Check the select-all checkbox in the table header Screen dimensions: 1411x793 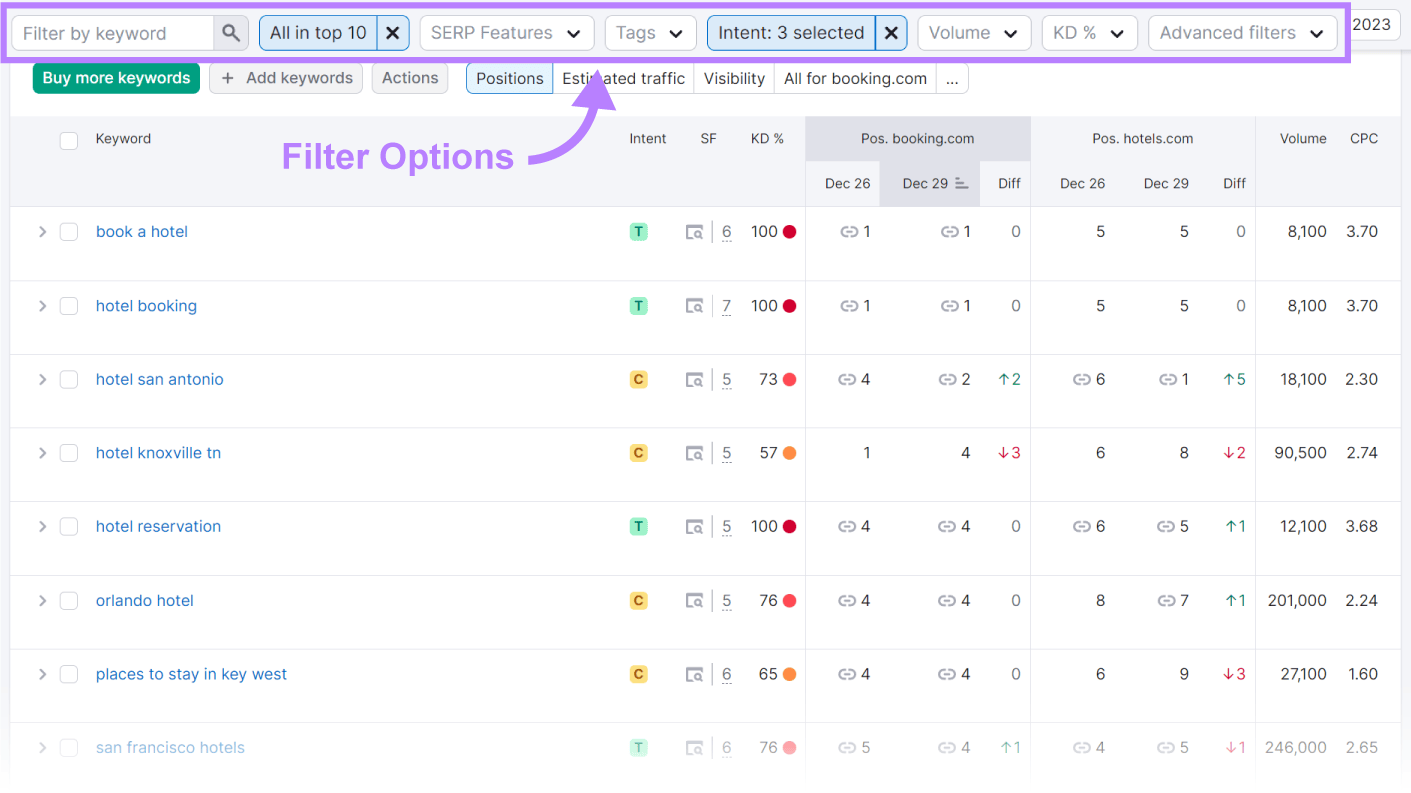tap(69, 141)
